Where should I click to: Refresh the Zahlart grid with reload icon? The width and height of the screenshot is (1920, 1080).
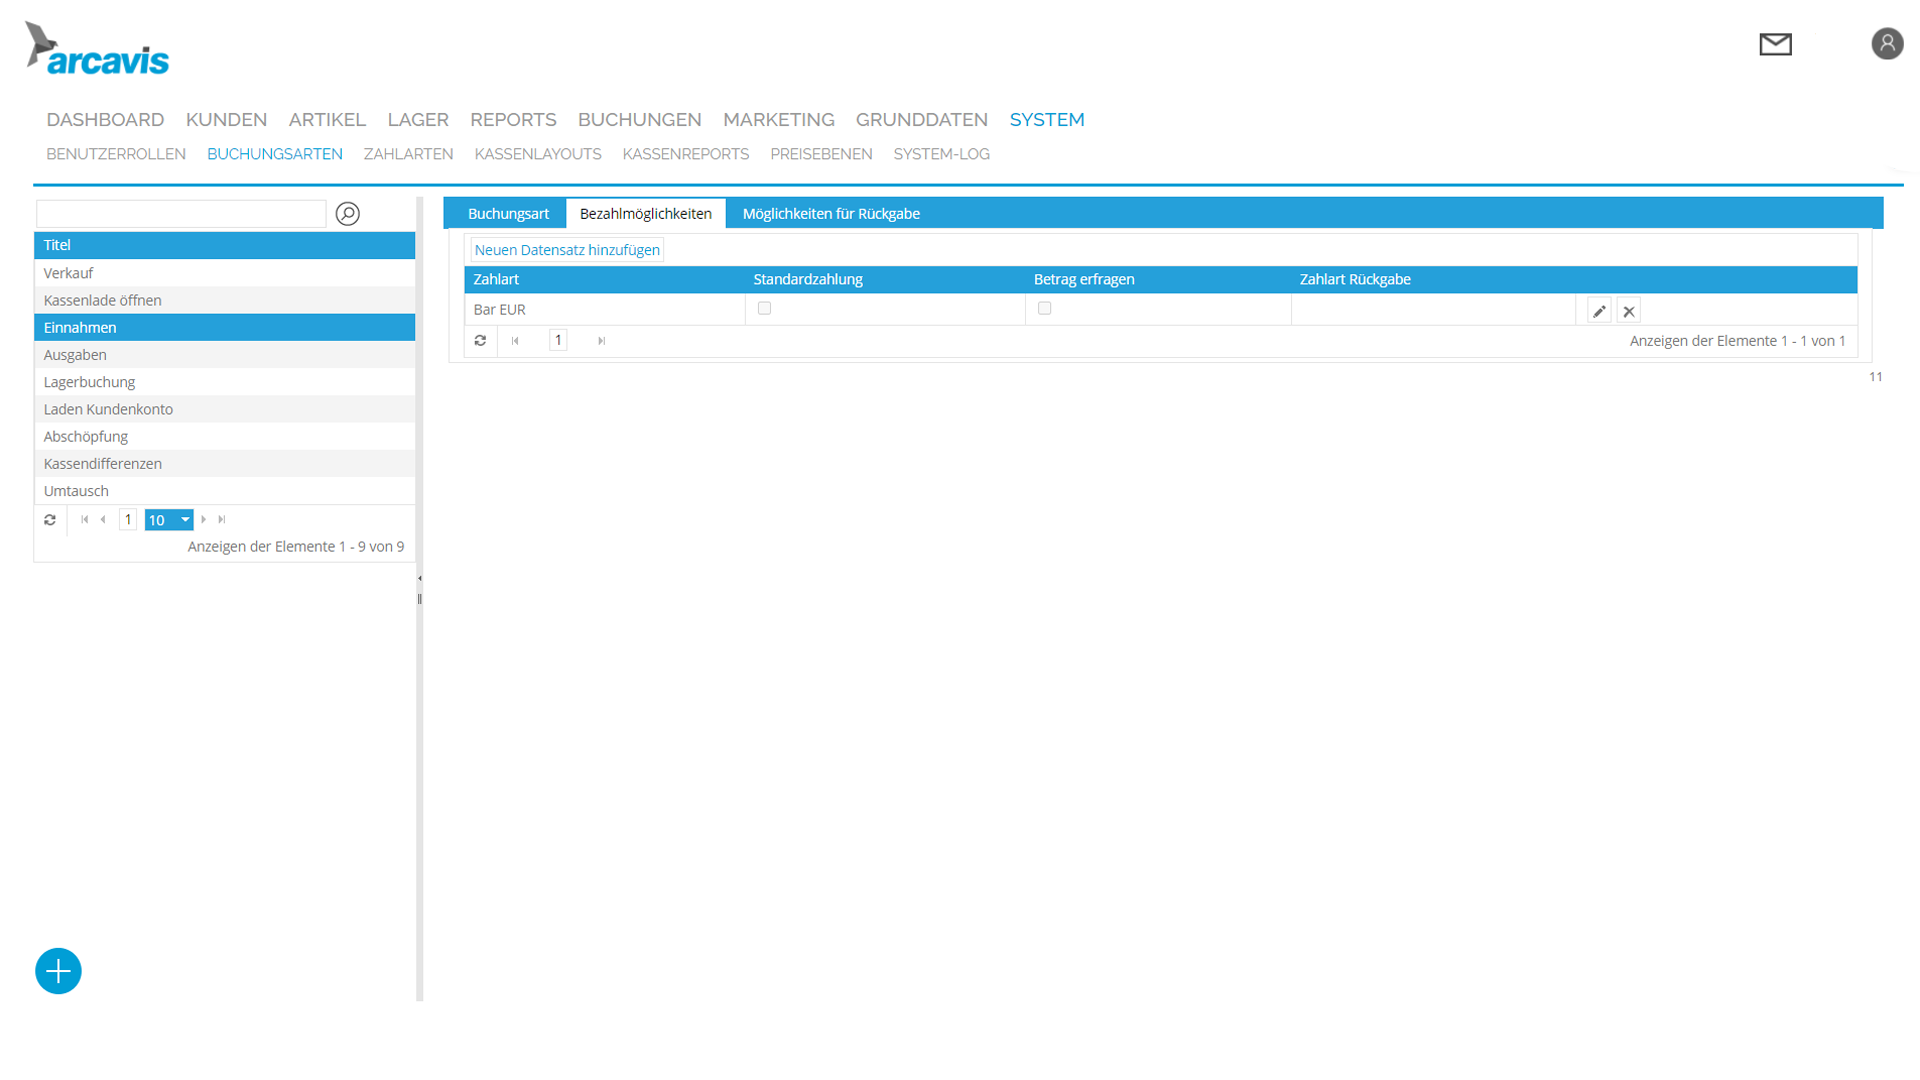pyautogui.click(x=480, y=341)
